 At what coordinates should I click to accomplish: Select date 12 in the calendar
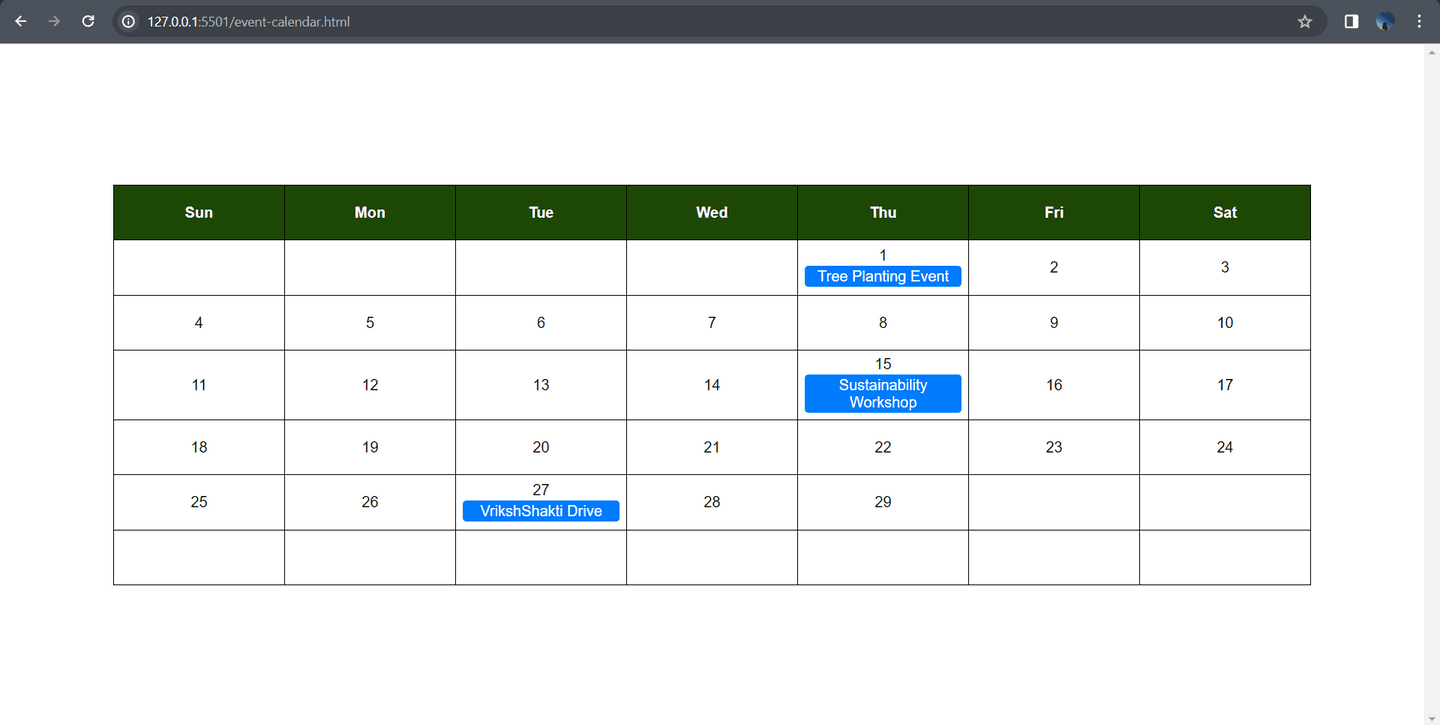[x=370, y=385]
